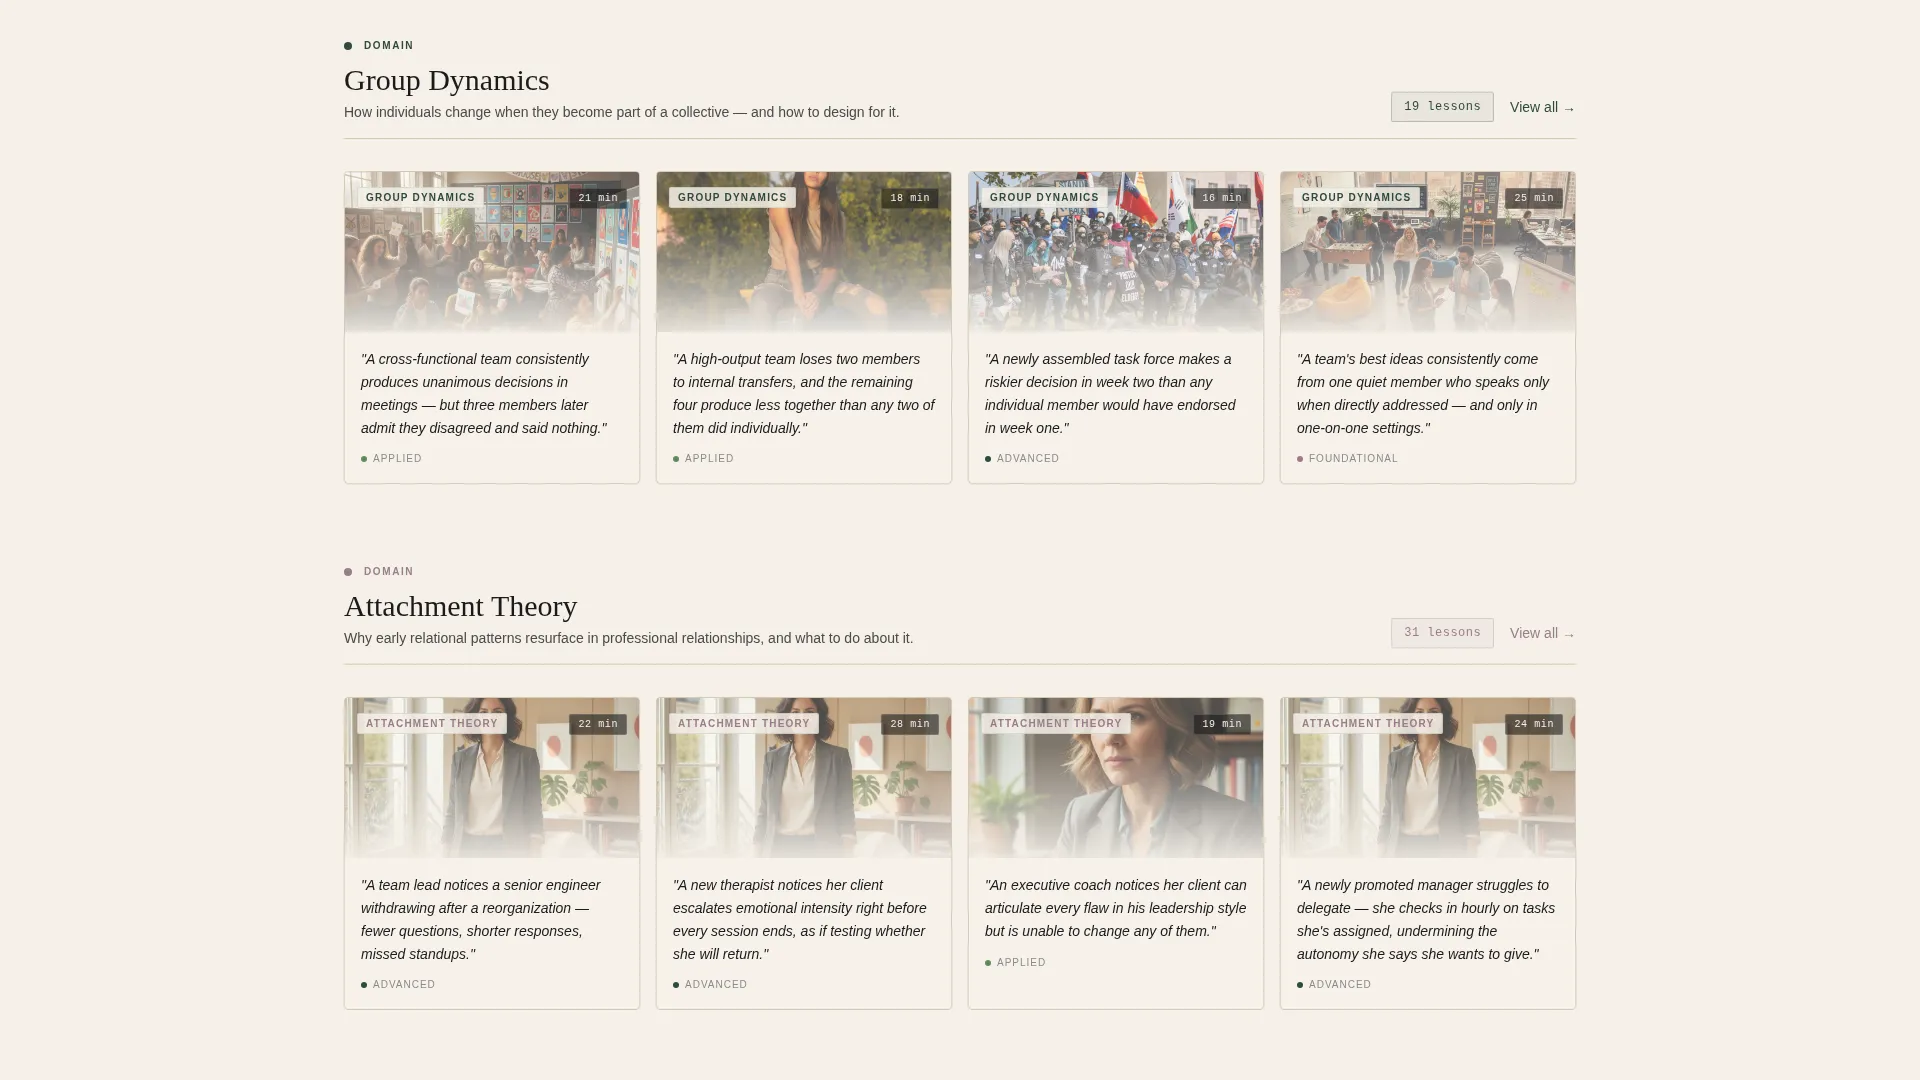Click the 22 min duration badge

(x=598, y=724)
